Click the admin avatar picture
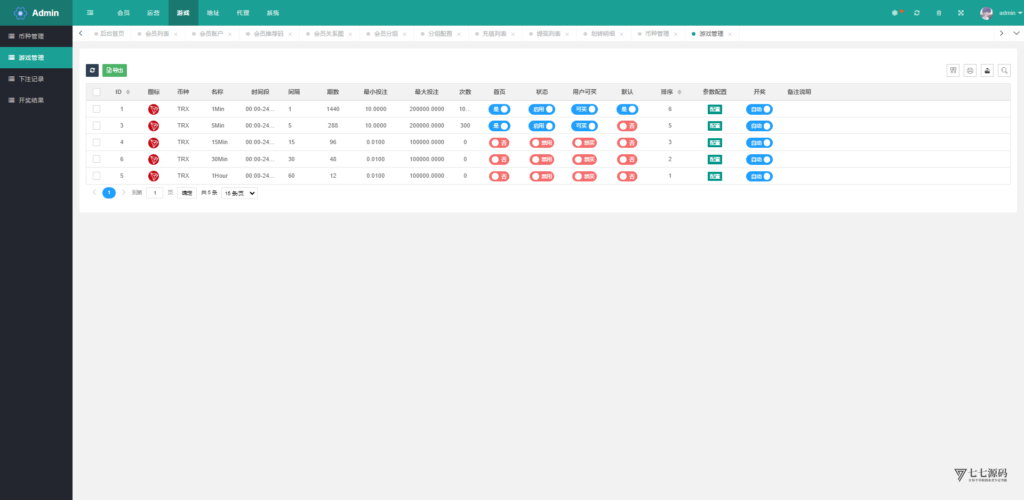This screenshot has width=1024, height=500. pyautogui.click(x=986, y=12)
